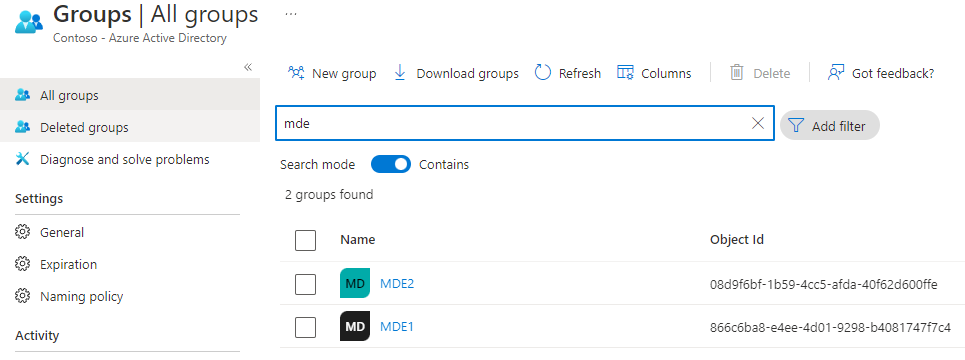This screenshot has height=360, width=965.
Task: Open the MDE1 group link
Action: pyautogui.click(x=397, y=327)
